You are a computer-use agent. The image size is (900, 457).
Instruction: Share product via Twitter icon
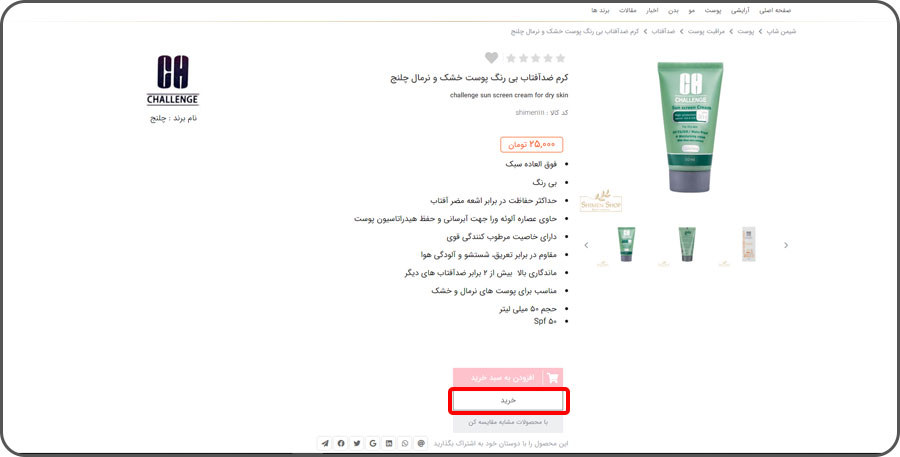(357, 443)
